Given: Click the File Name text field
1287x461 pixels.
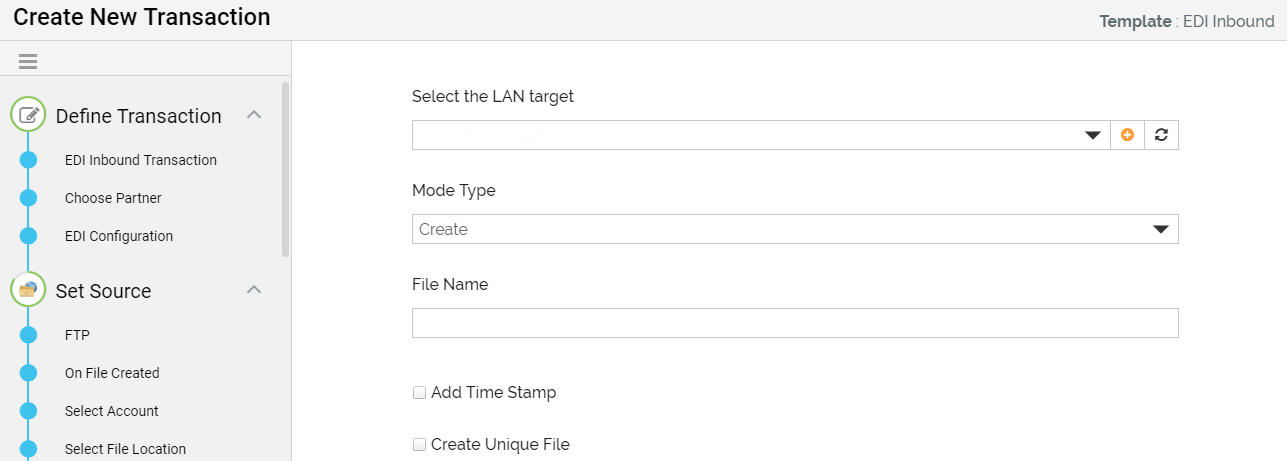Looking at the screenshot, I should 795,323.
